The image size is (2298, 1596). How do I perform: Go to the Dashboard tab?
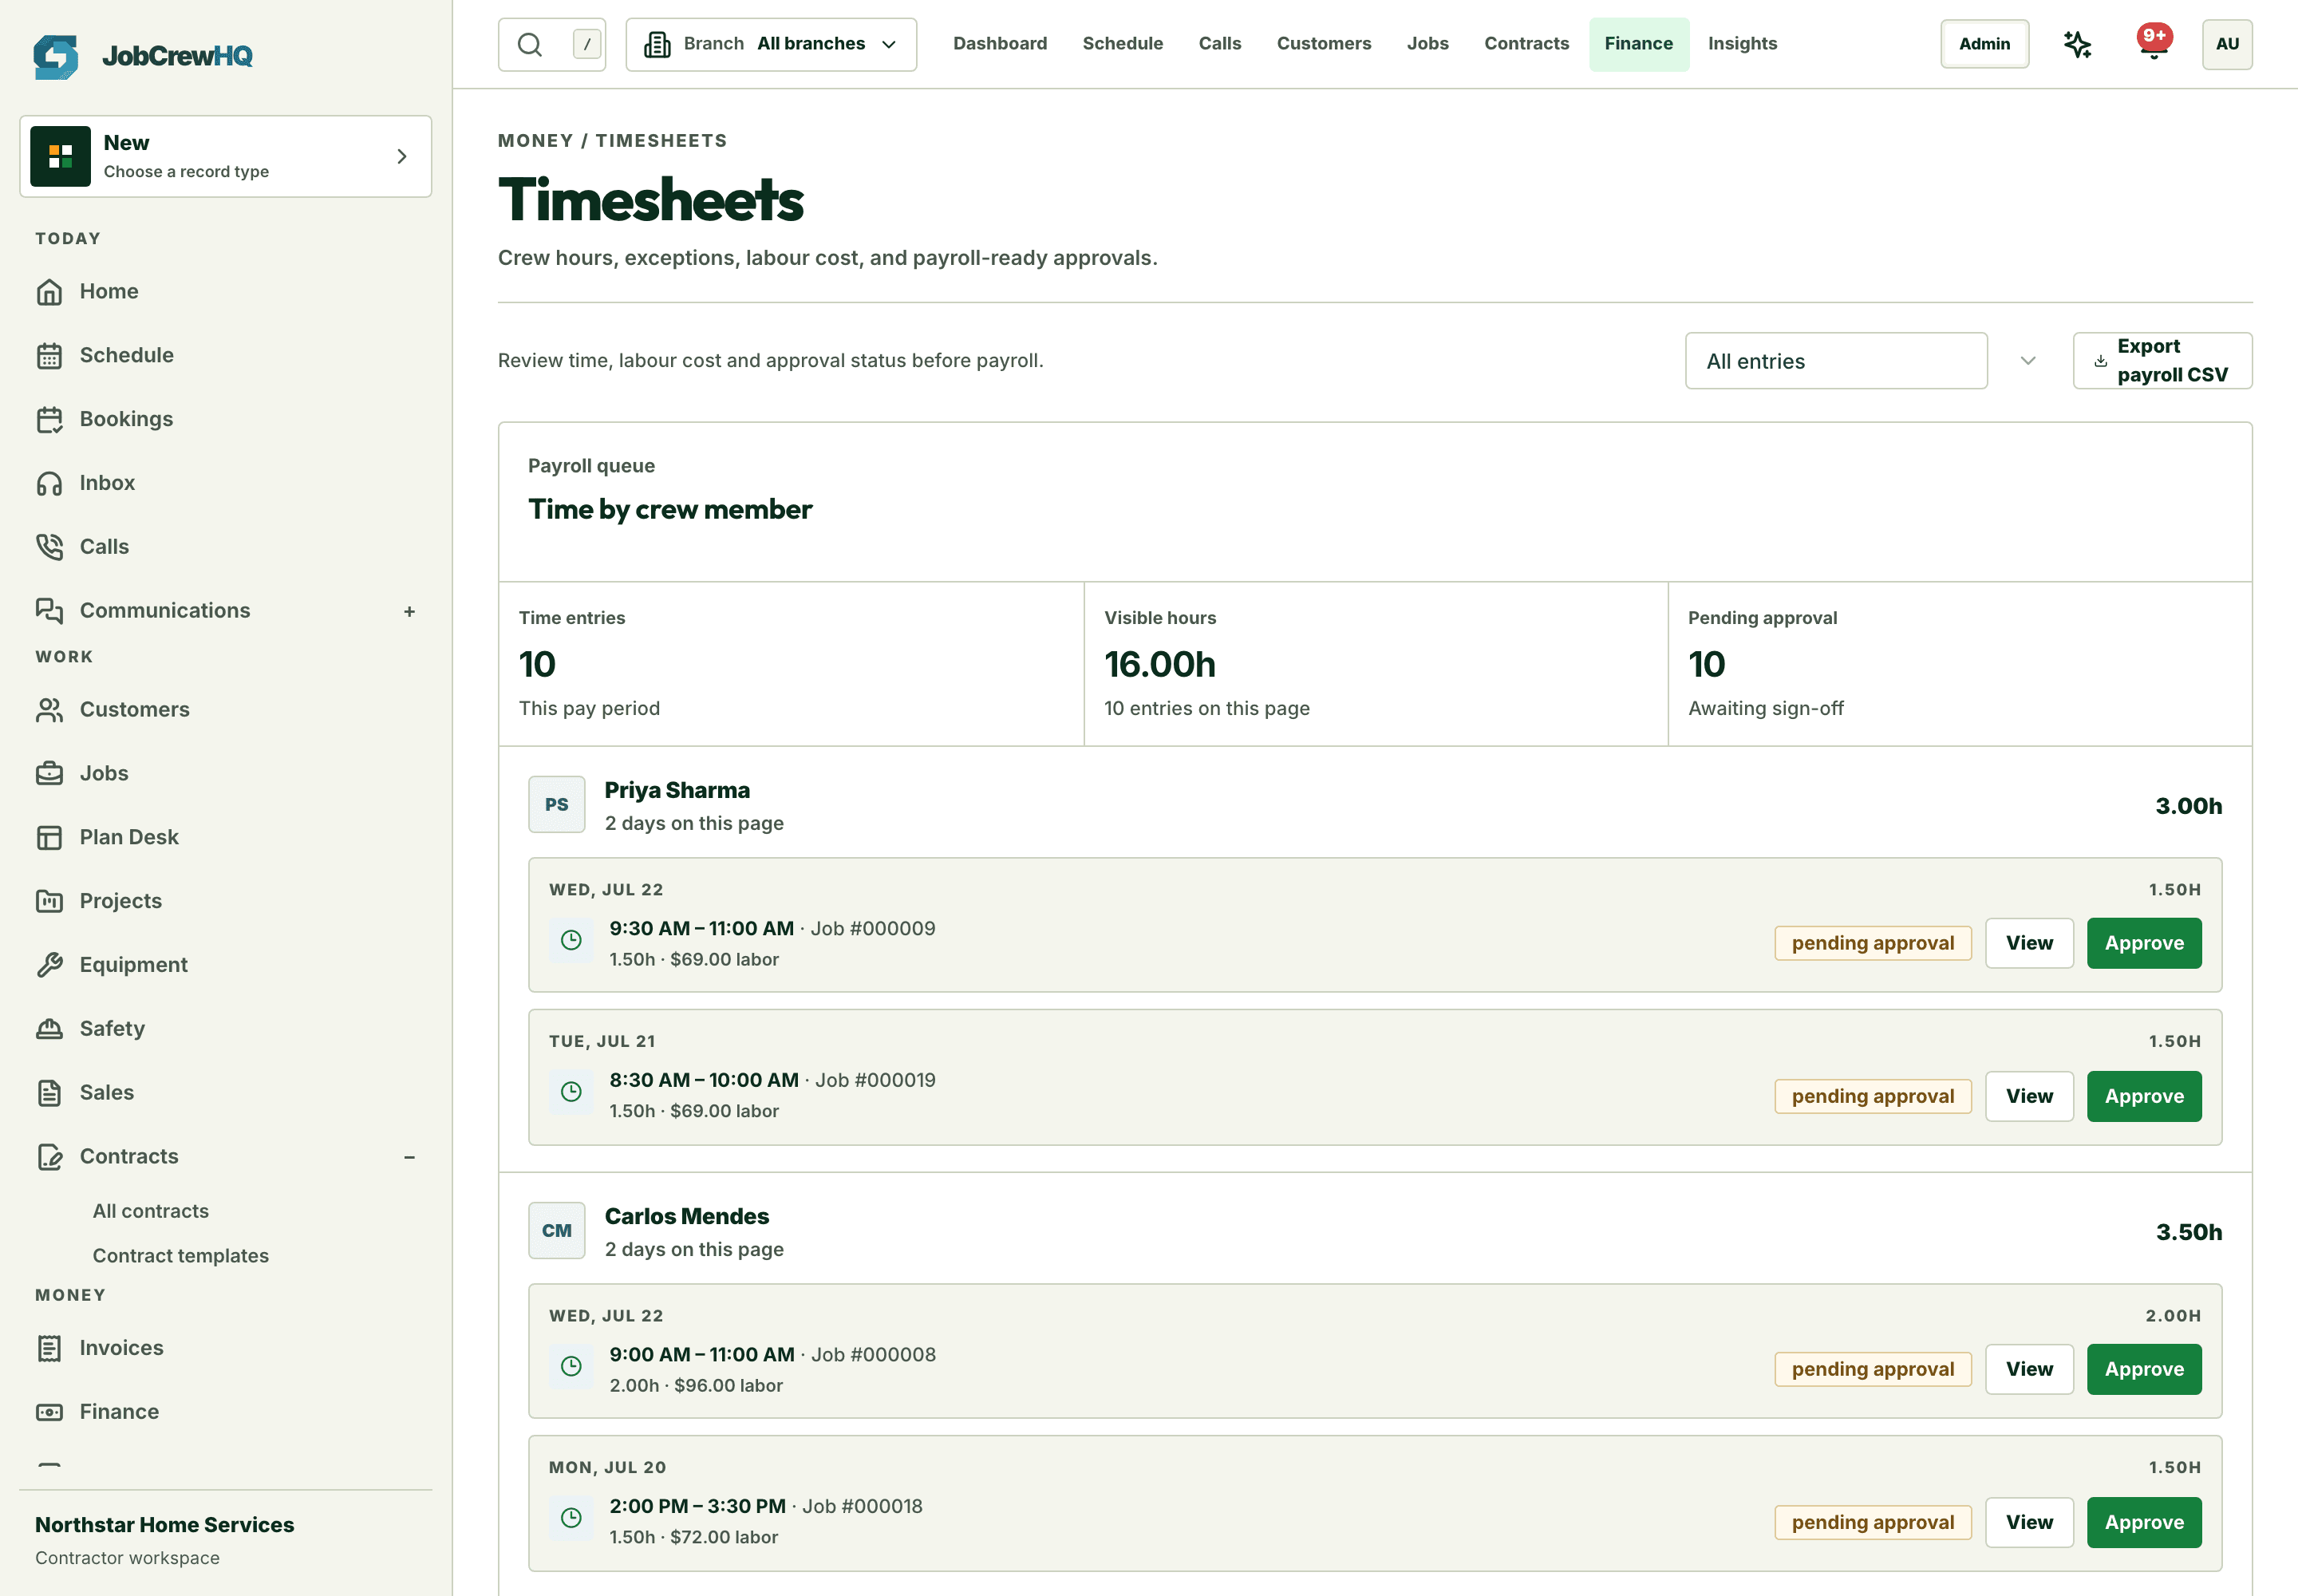coord(1000,44)
